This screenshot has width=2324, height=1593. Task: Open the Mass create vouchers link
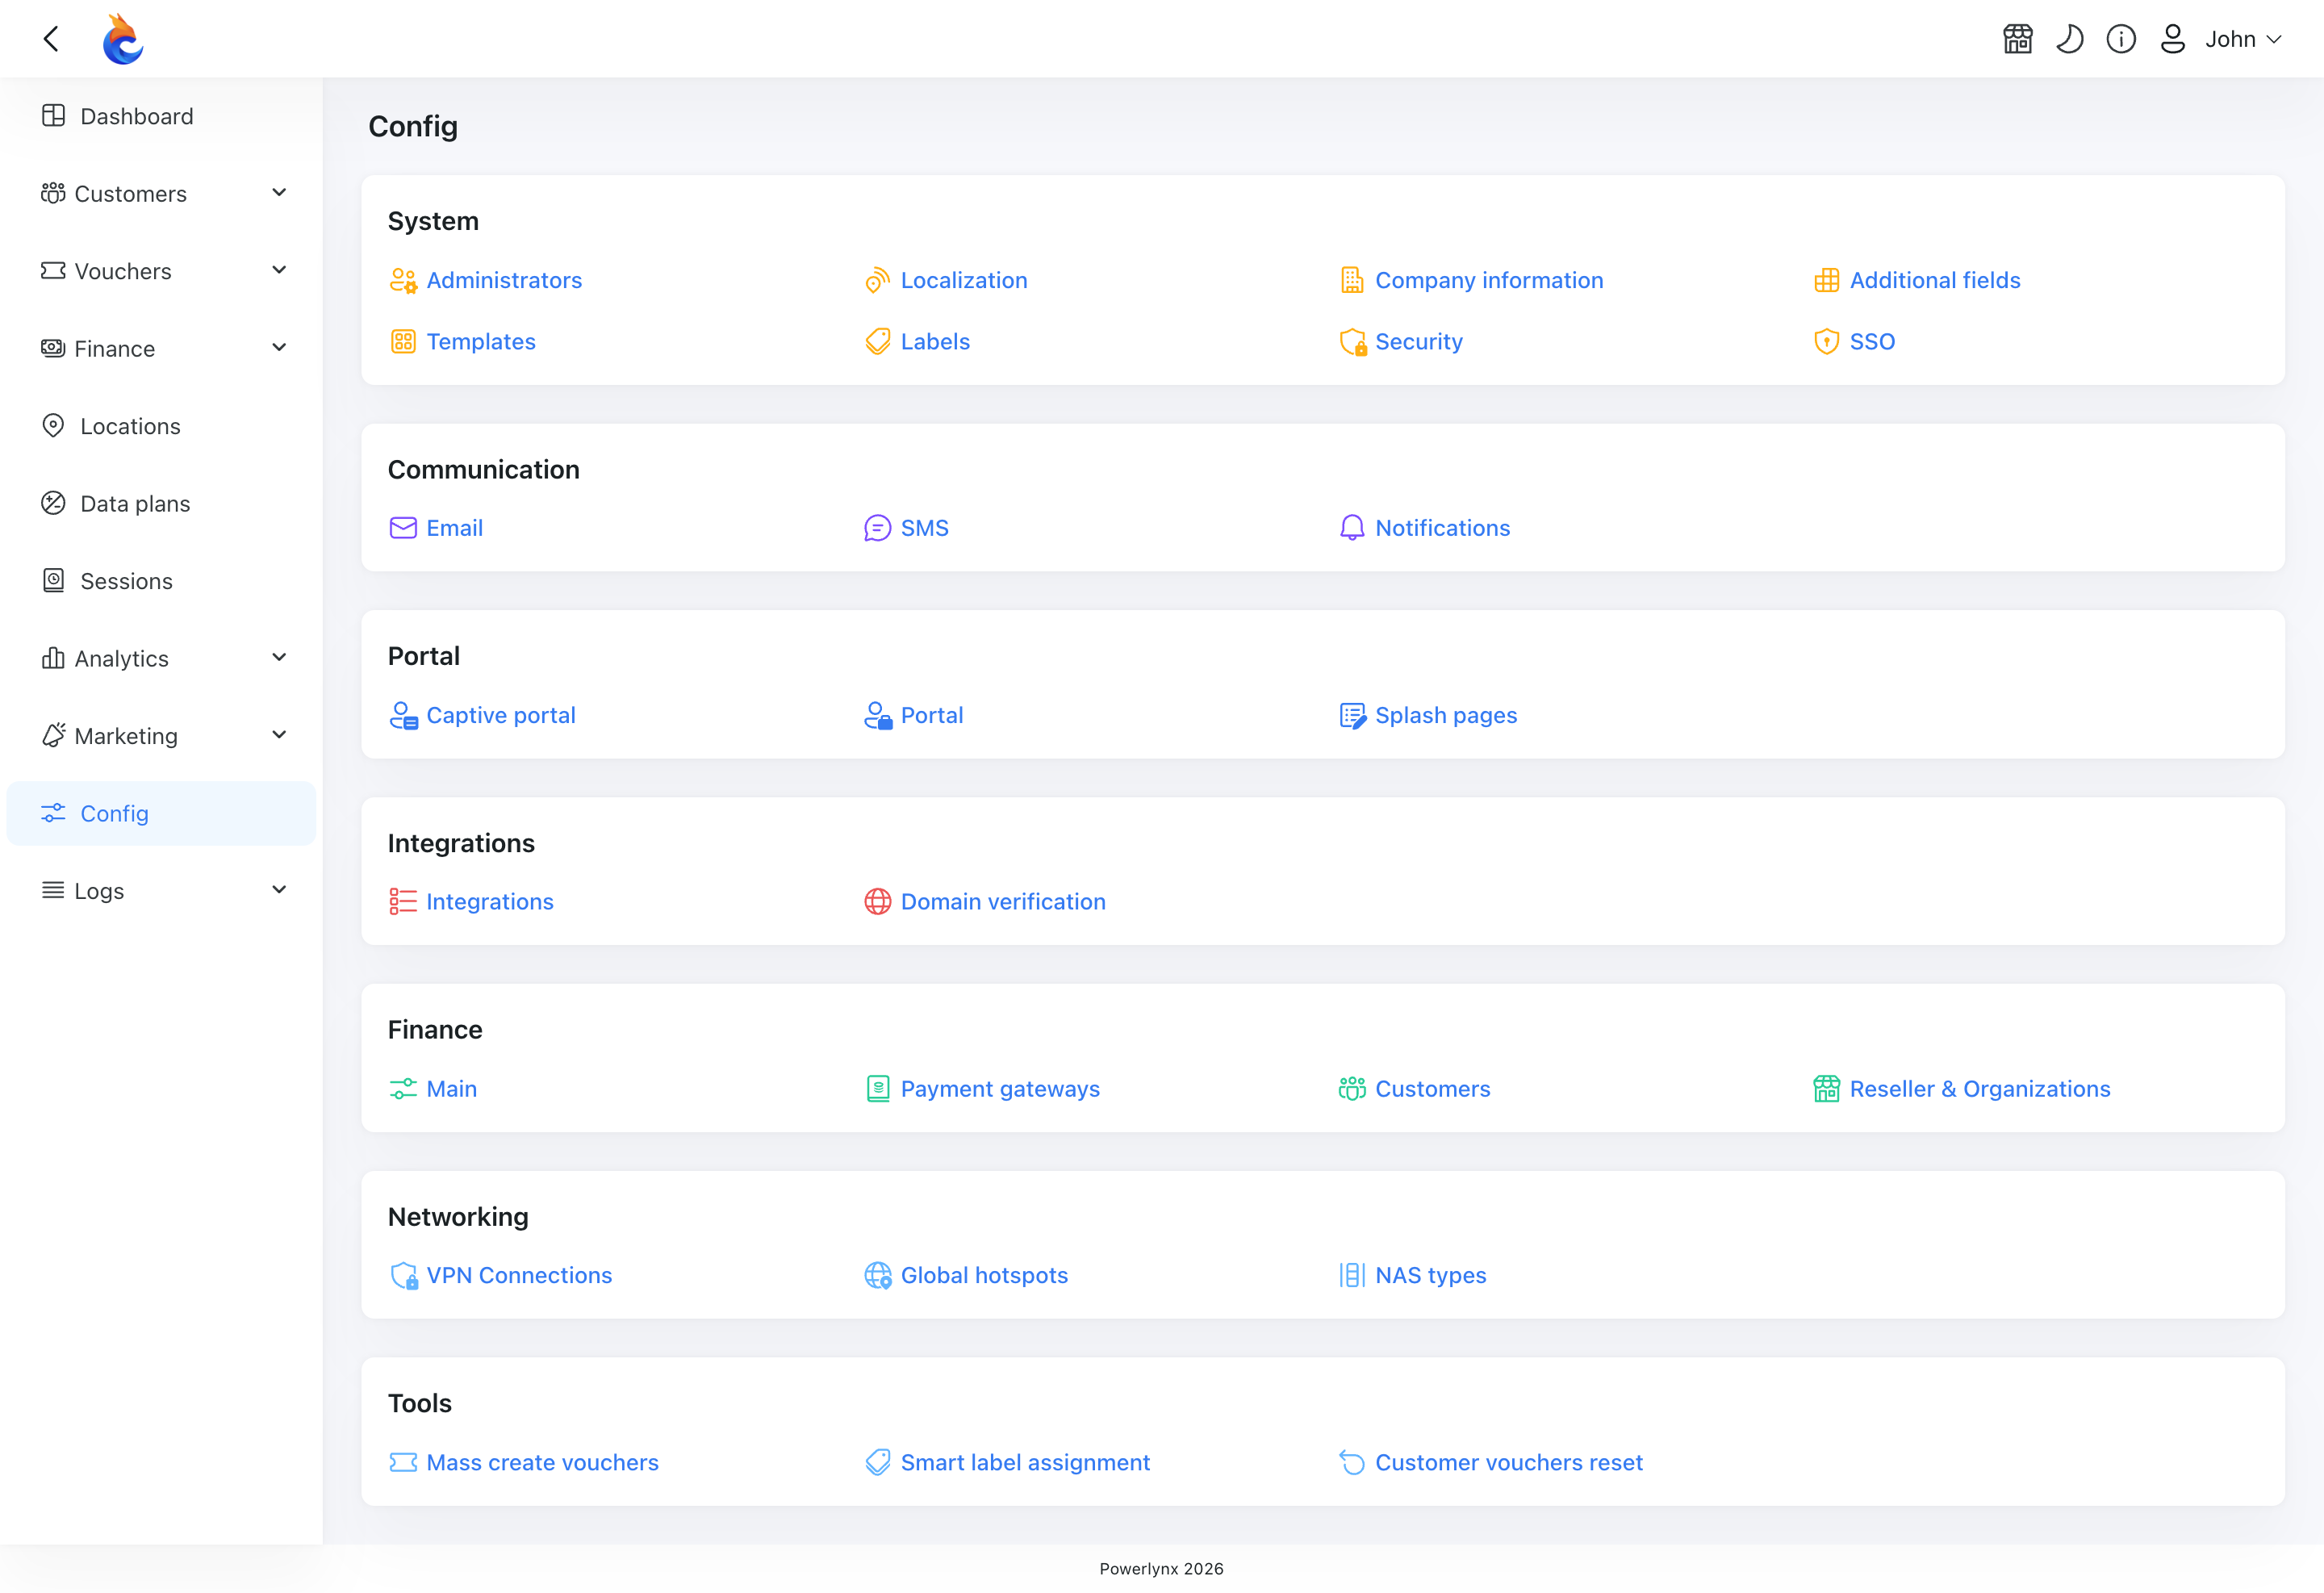[542, 1462]
